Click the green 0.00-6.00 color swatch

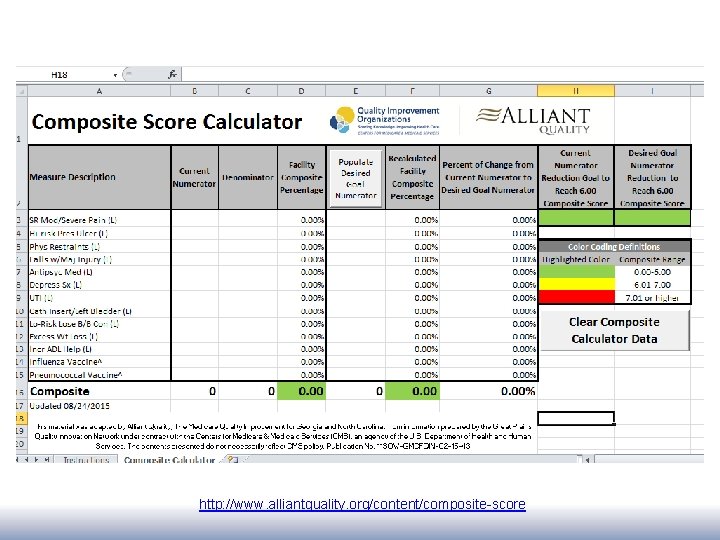(x=576, y=272)
